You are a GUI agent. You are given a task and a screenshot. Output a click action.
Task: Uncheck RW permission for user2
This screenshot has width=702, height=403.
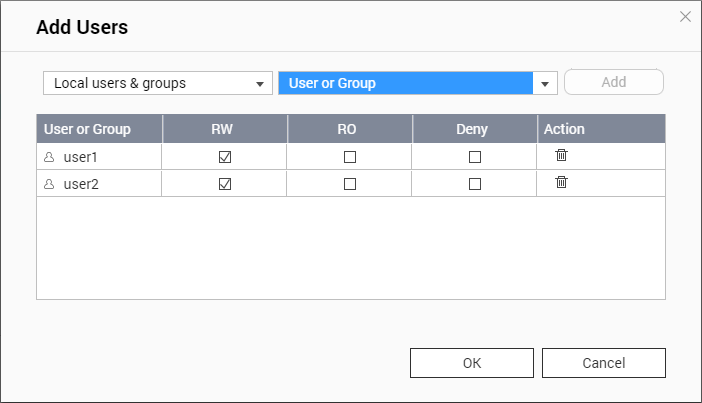tap(225, 184)
